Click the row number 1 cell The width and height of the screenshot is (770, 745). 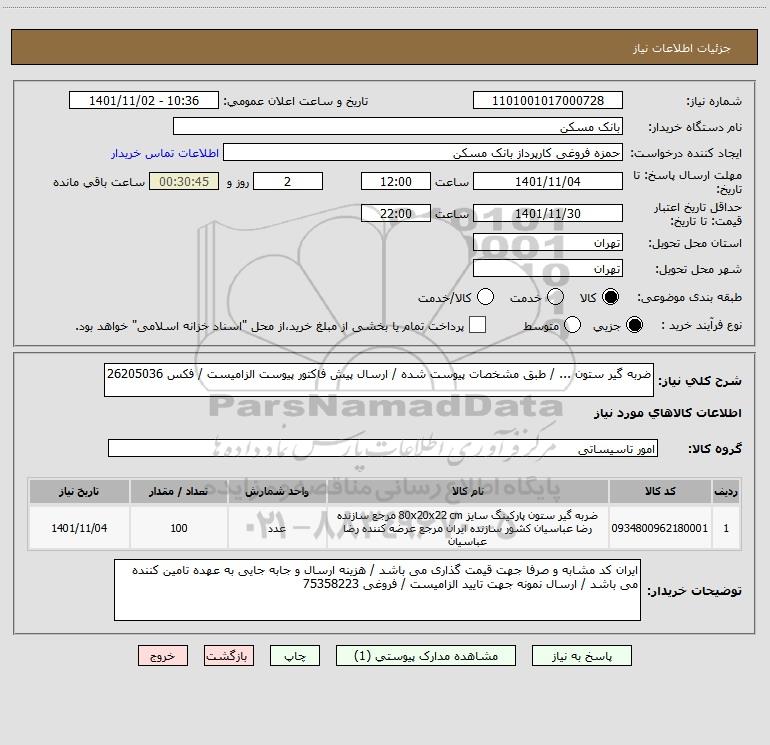tap(726, 528)
